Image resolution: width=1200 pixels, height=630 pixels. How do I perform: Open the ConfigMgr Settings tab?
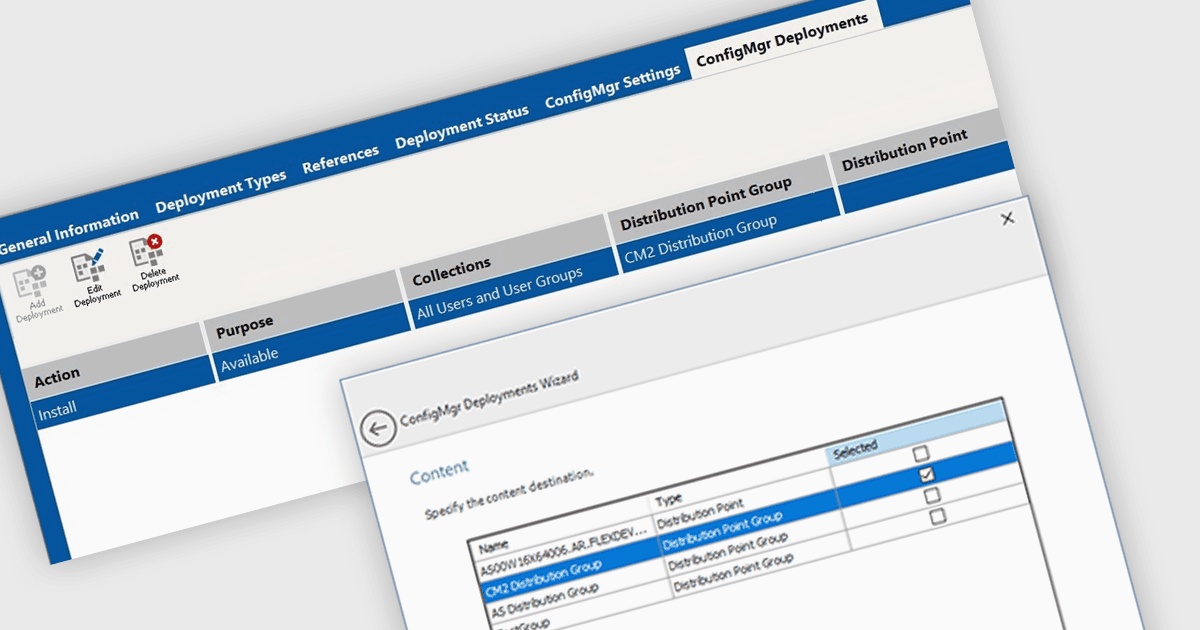point(612,87)
